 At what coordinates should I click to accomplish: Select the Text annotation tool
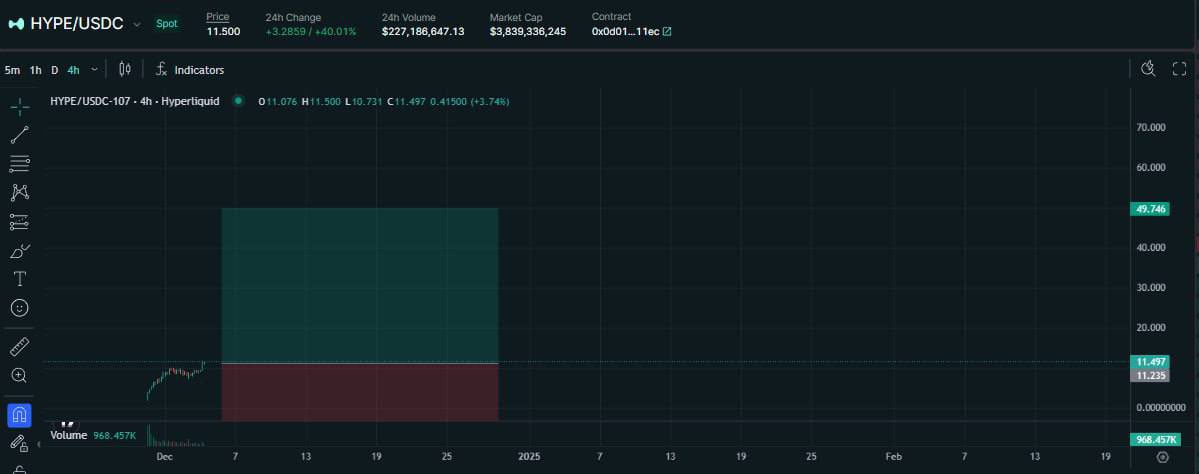pyautogui.click(x=20, y=279)
